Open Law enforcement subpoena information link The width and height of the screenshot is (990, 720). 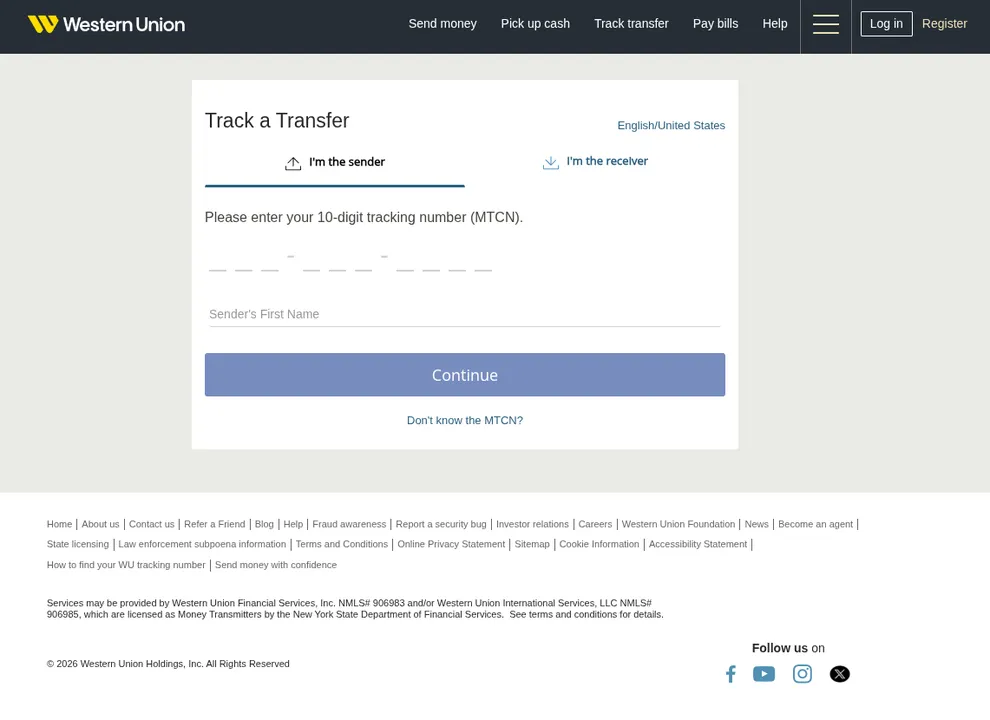coord(202,544)
